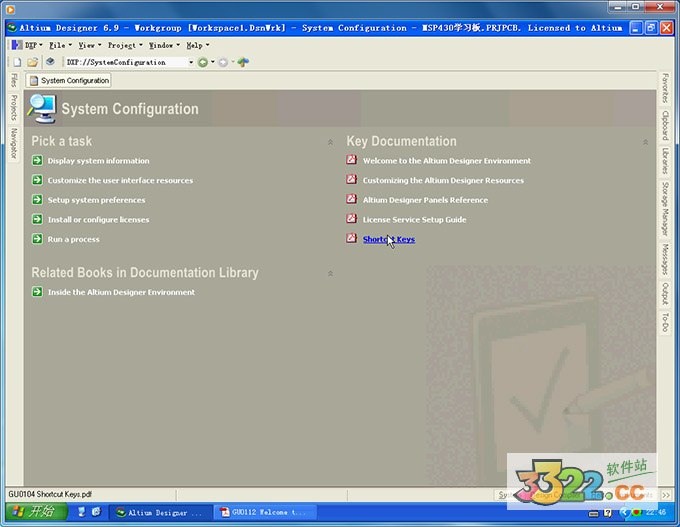
Task: Click green arrow beside Setup system preferences
Action: click(37, 200)
